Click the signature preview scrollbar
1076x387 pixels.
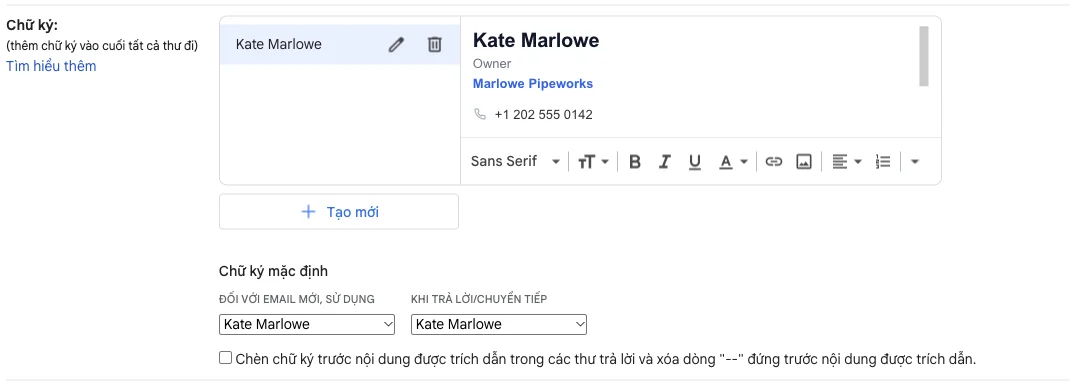pos(924,56)
